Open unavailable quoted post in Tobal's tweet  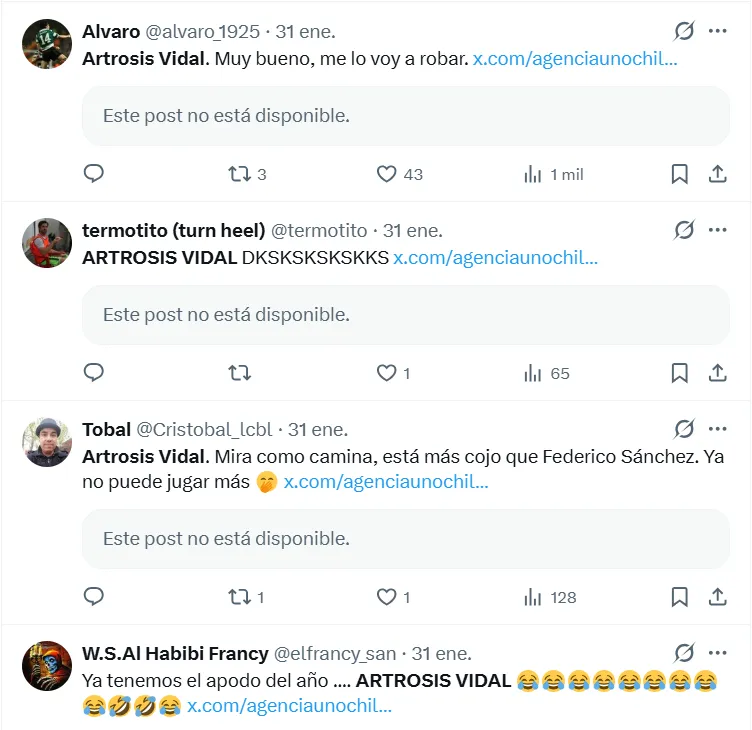point(405,539)
